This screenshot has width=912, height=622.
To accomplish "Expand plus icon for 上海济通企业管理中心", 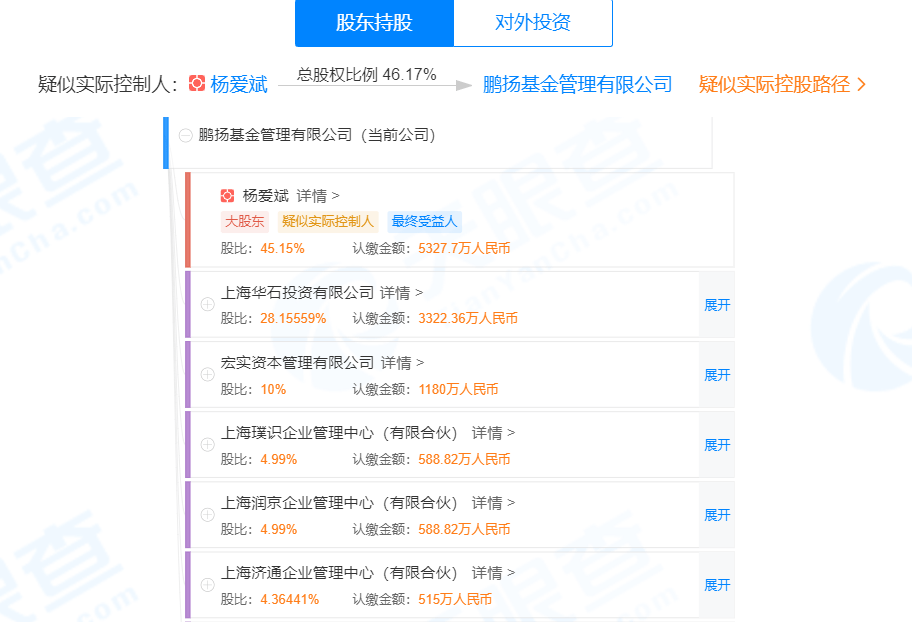I will pos(208,584).
